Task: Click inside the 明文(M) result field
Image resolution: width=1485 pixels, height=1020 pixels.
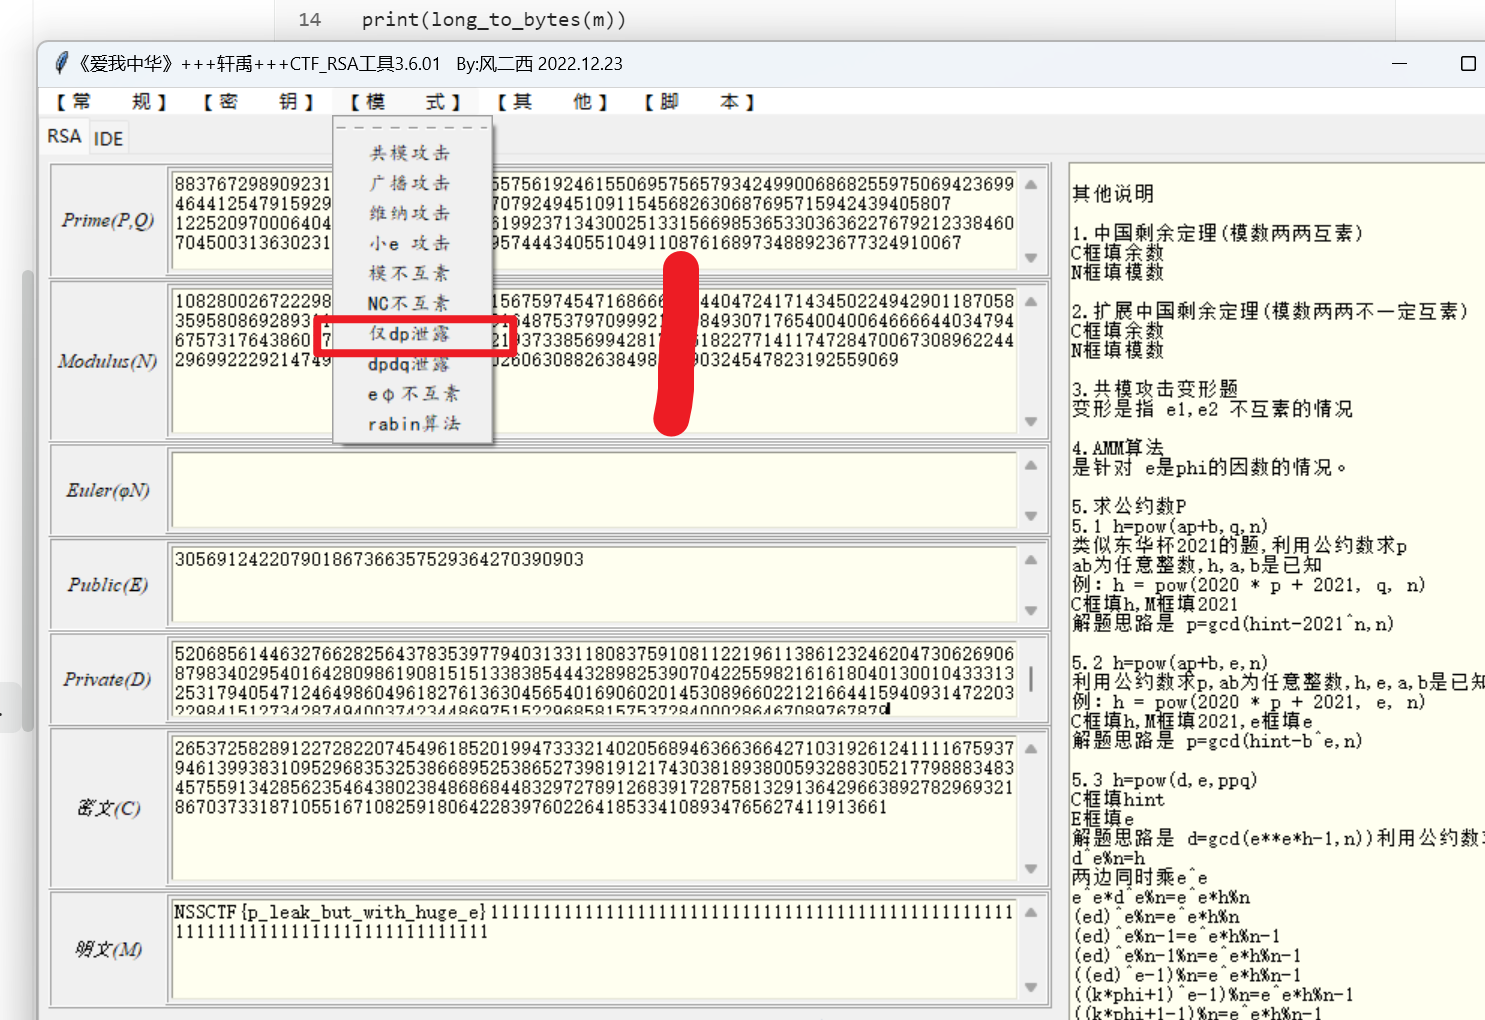Action: 595,948
